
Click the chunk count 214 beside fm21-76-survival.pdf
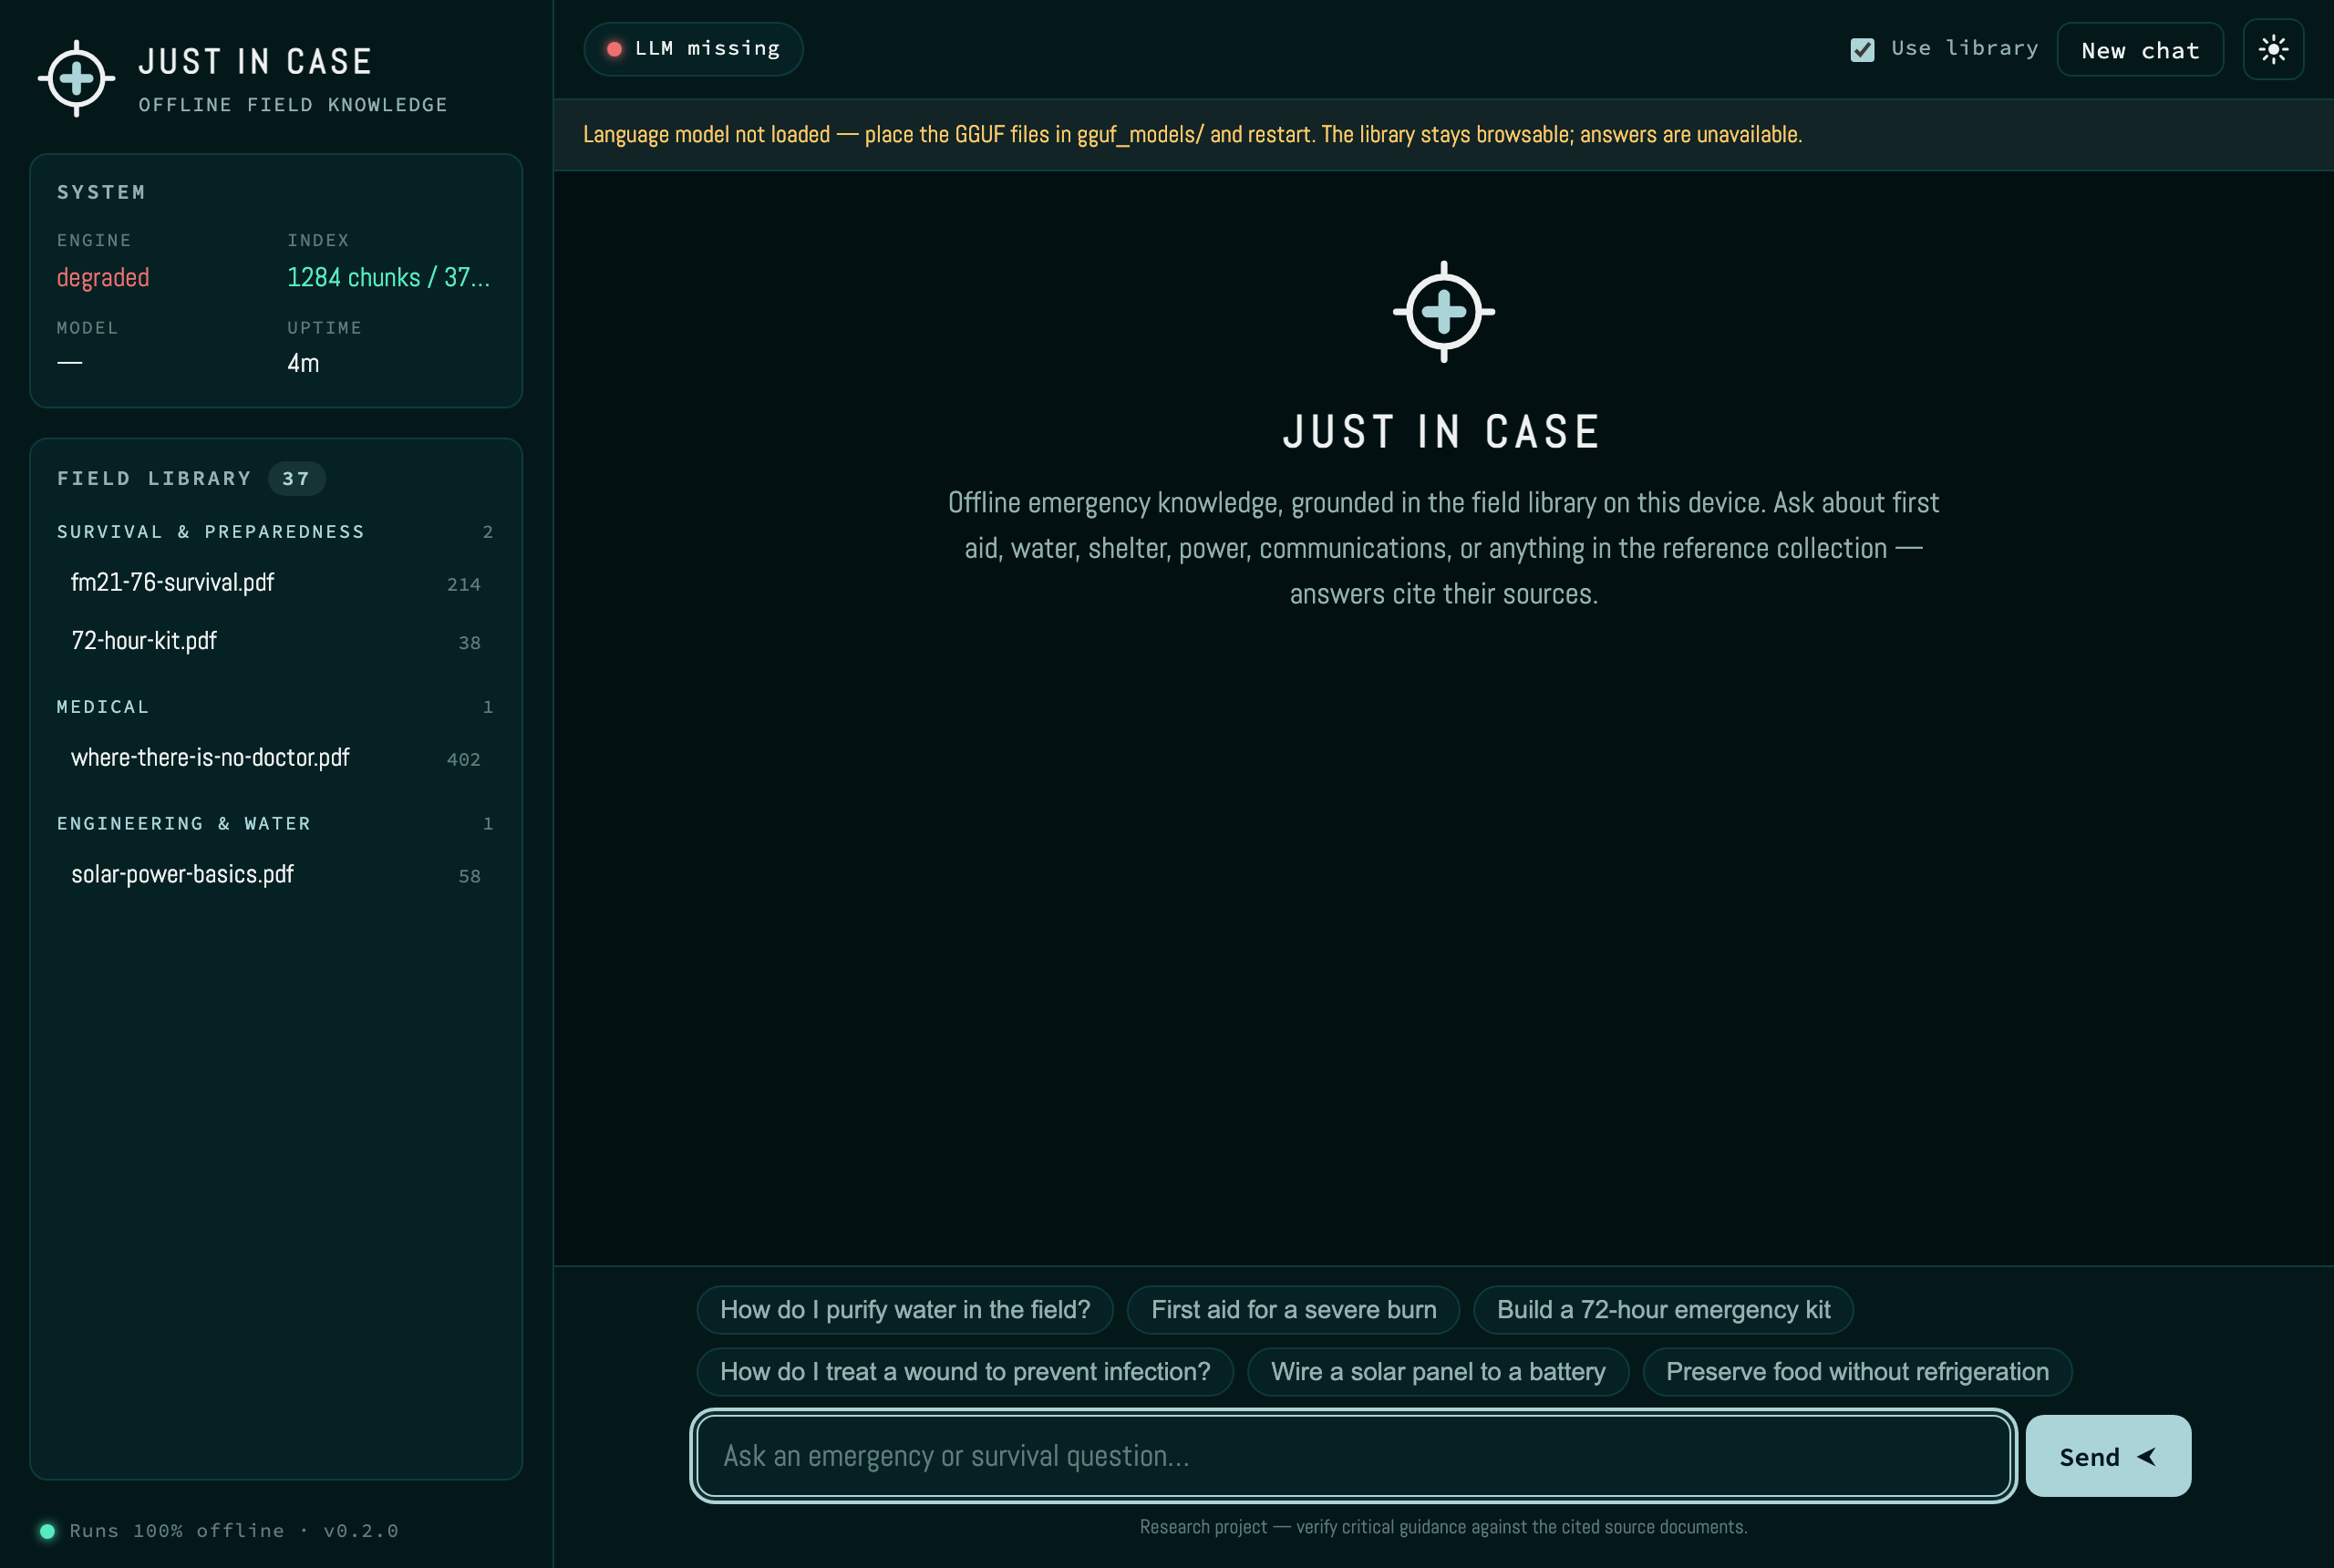pyautogui.click(x=463, y=585)
